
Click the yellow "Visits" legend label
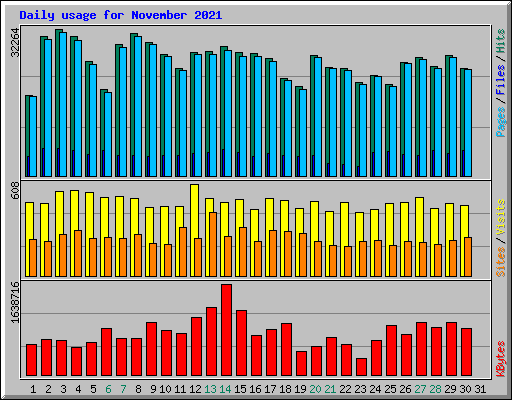[x=500, y=217]
